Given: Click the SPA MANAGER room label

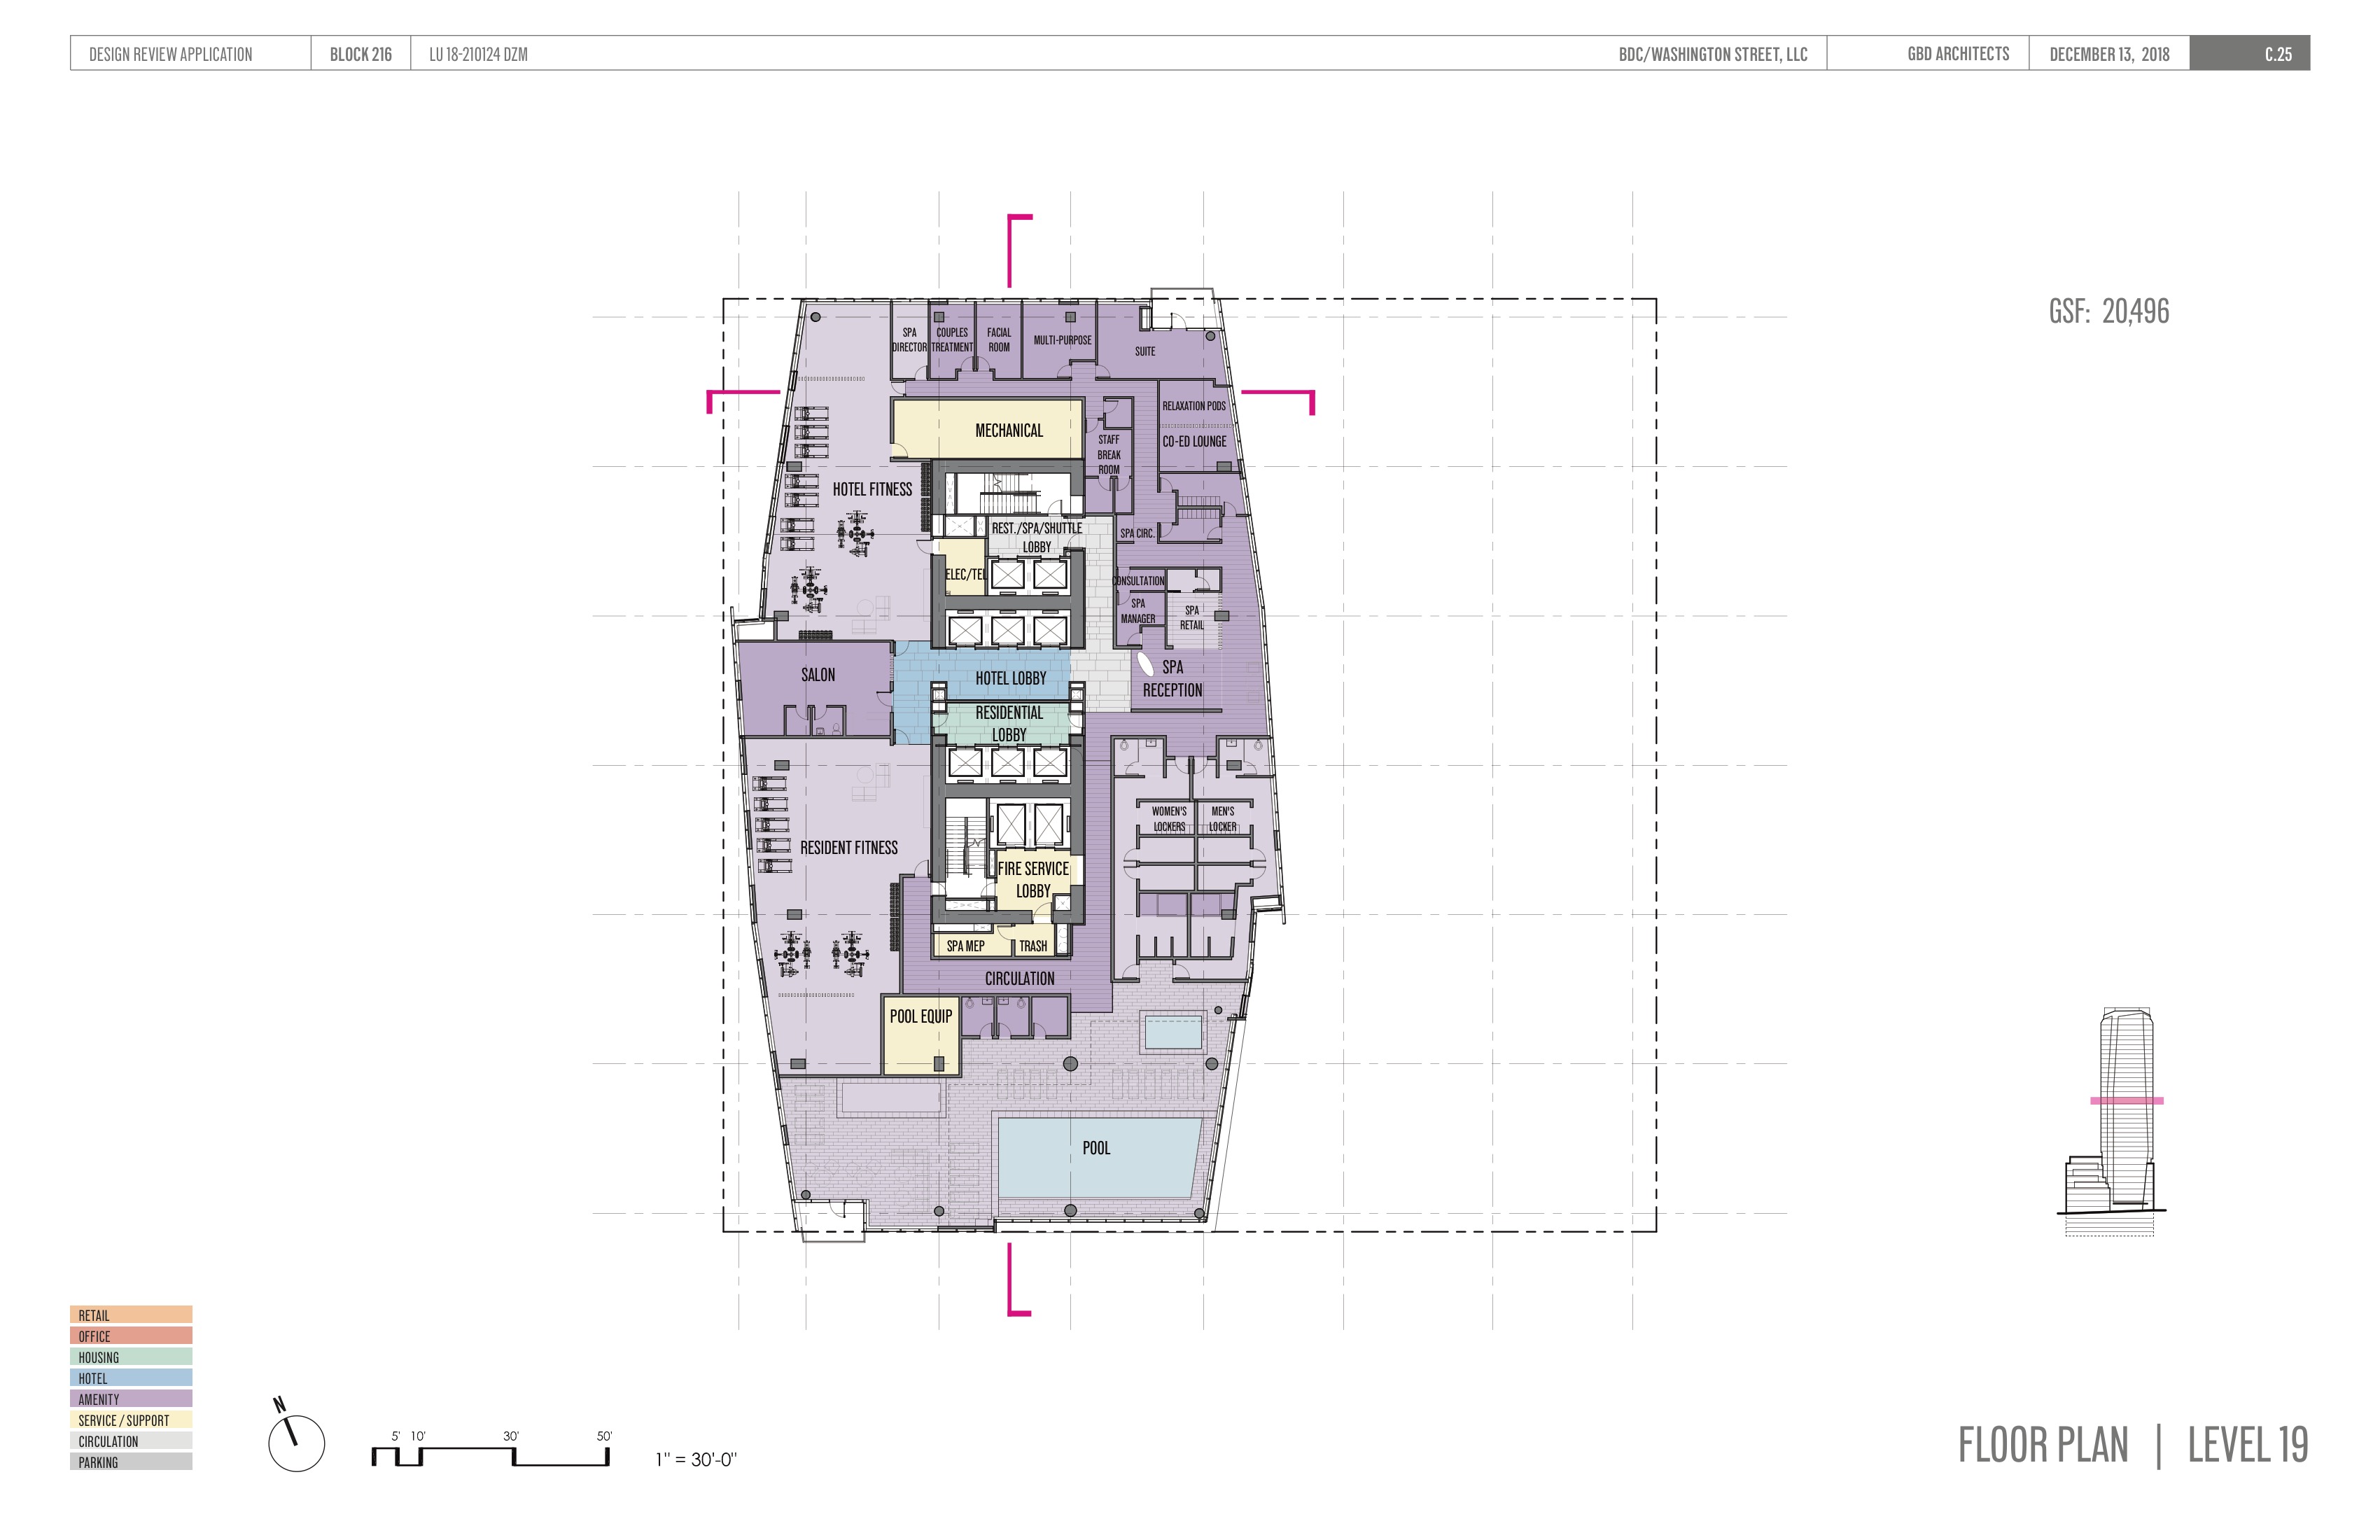Looking at the screenshot, I should (x=1138, y=611).
